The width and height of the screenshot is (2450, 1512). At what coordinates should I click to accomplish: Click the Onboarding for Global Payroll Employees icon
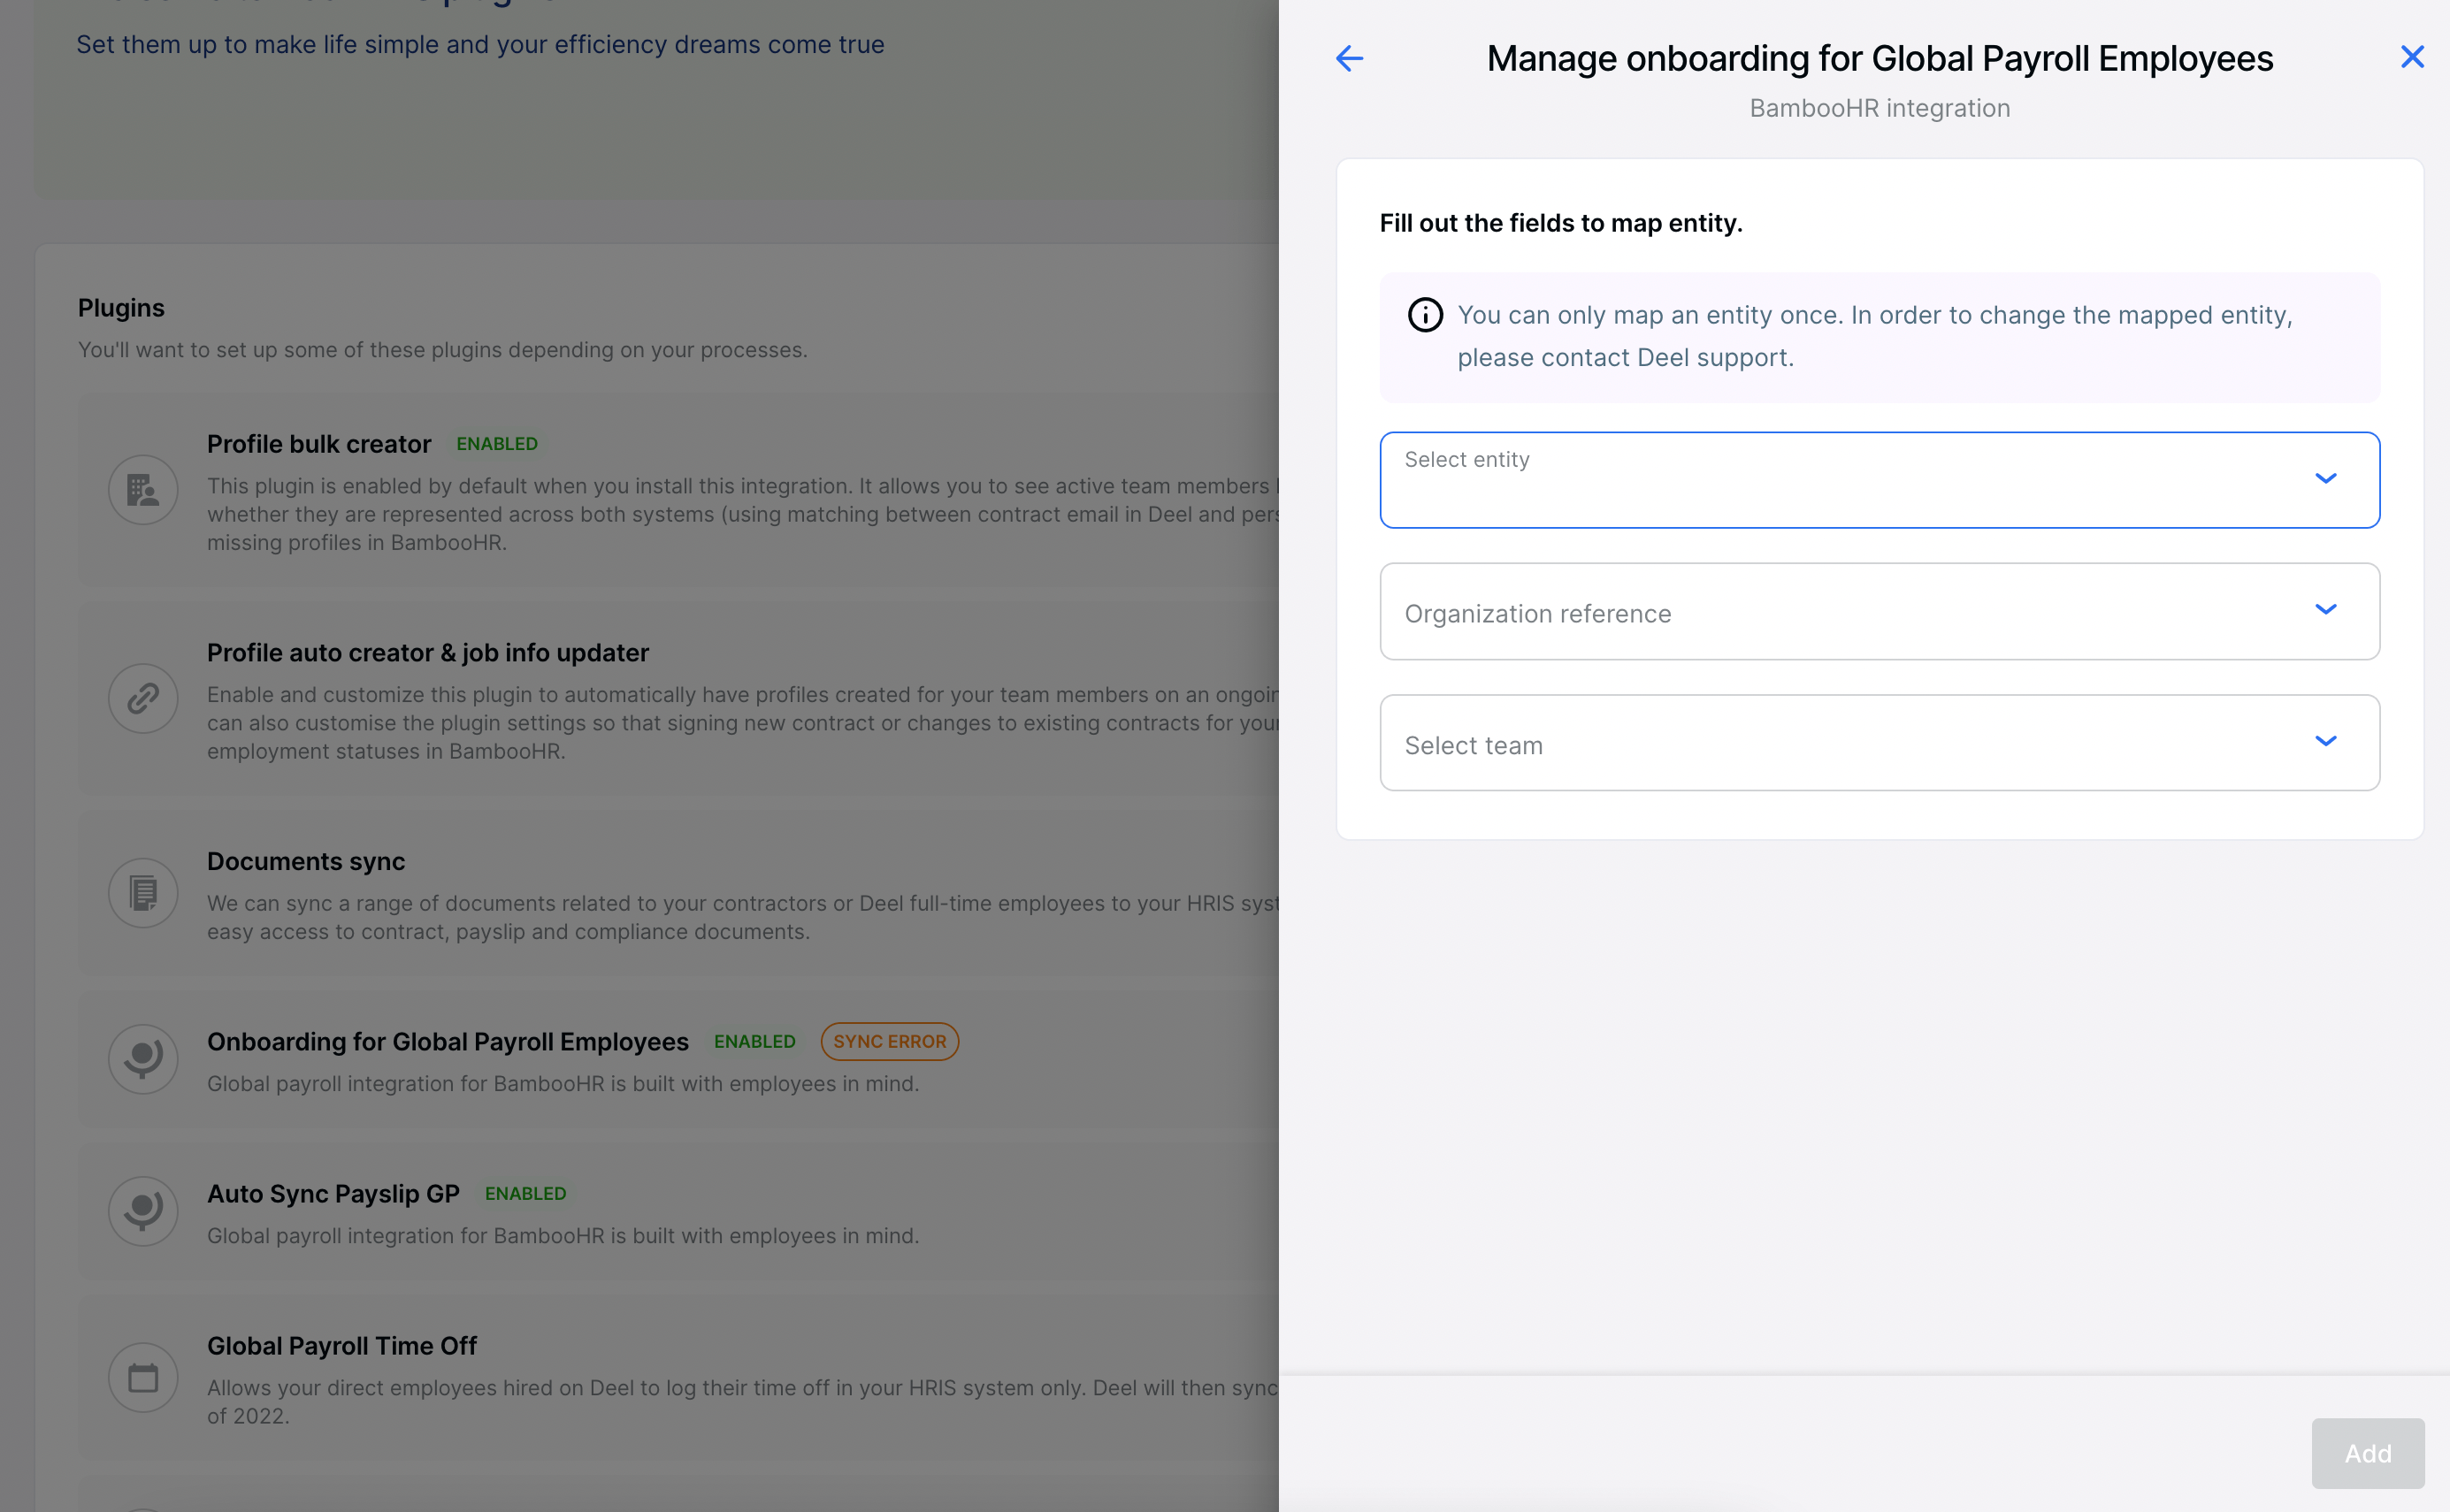coord(143,1059)
